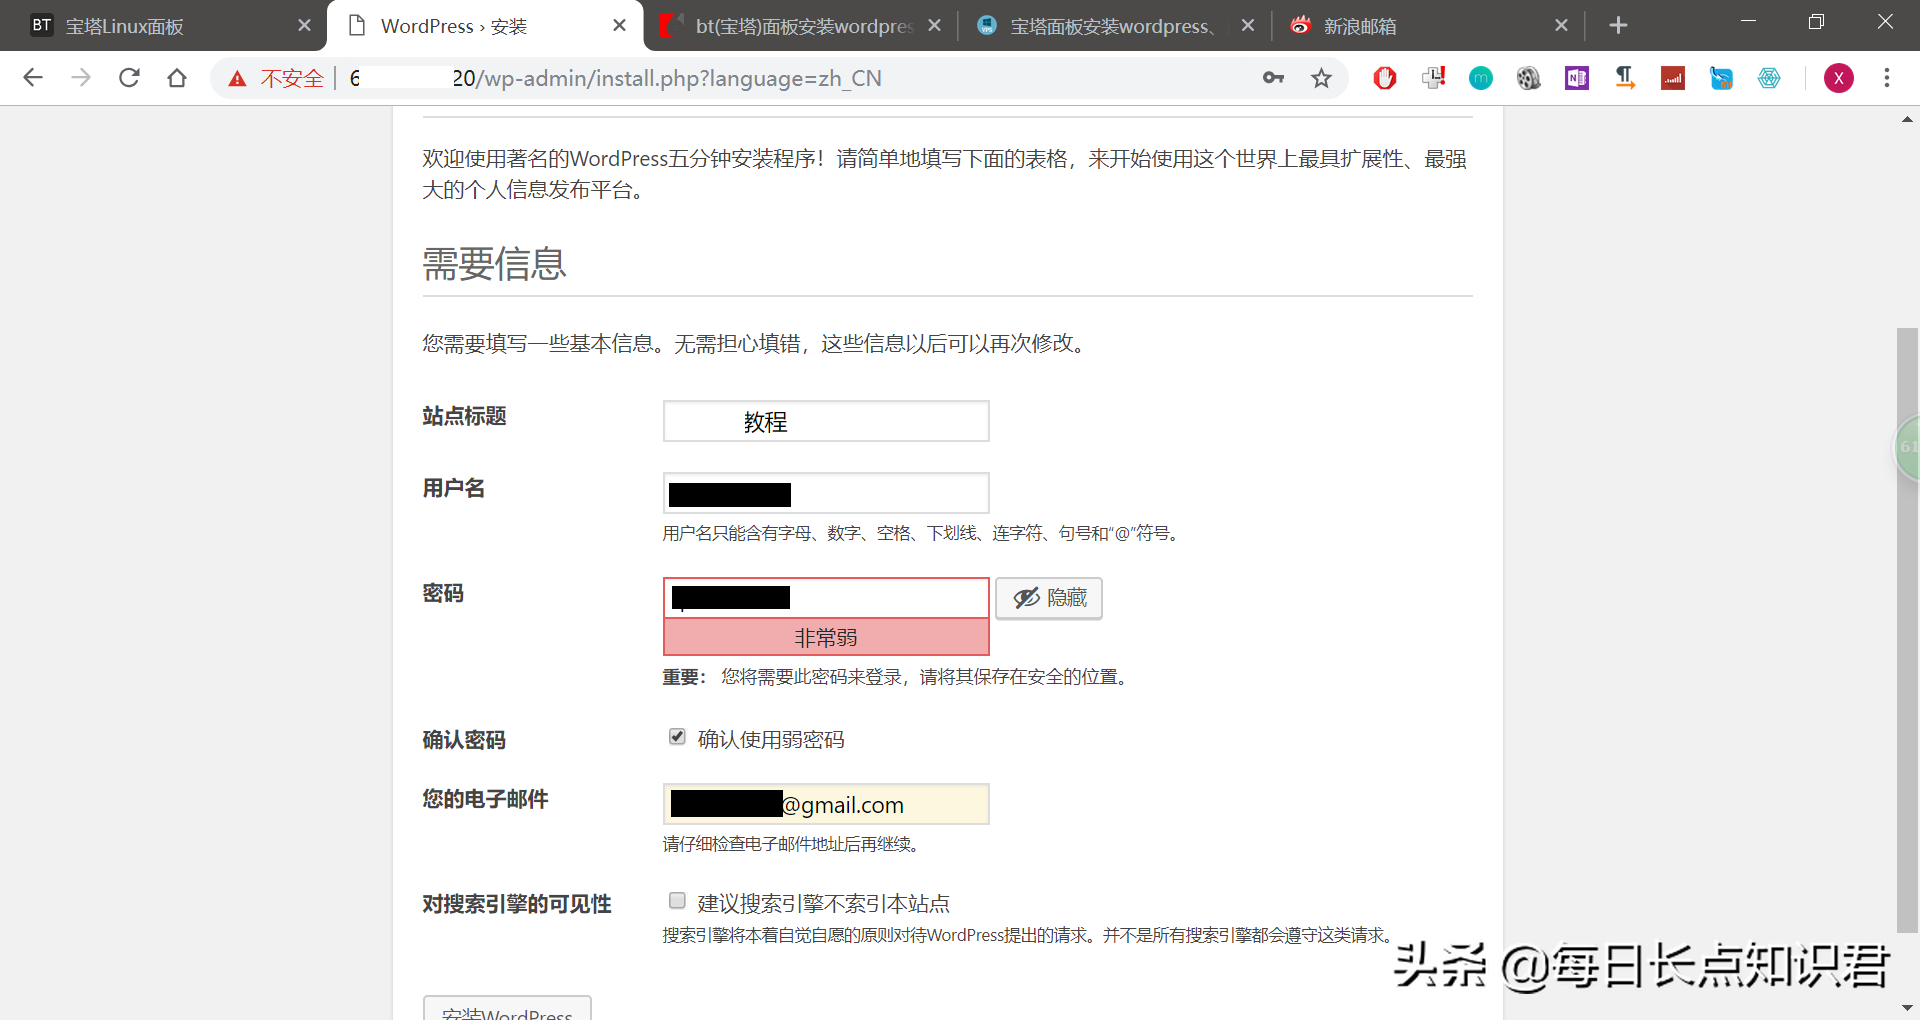Open a new browser tab
Screen dimensions: 1920x1020
pyautogui.click(x=1619, y=25)
